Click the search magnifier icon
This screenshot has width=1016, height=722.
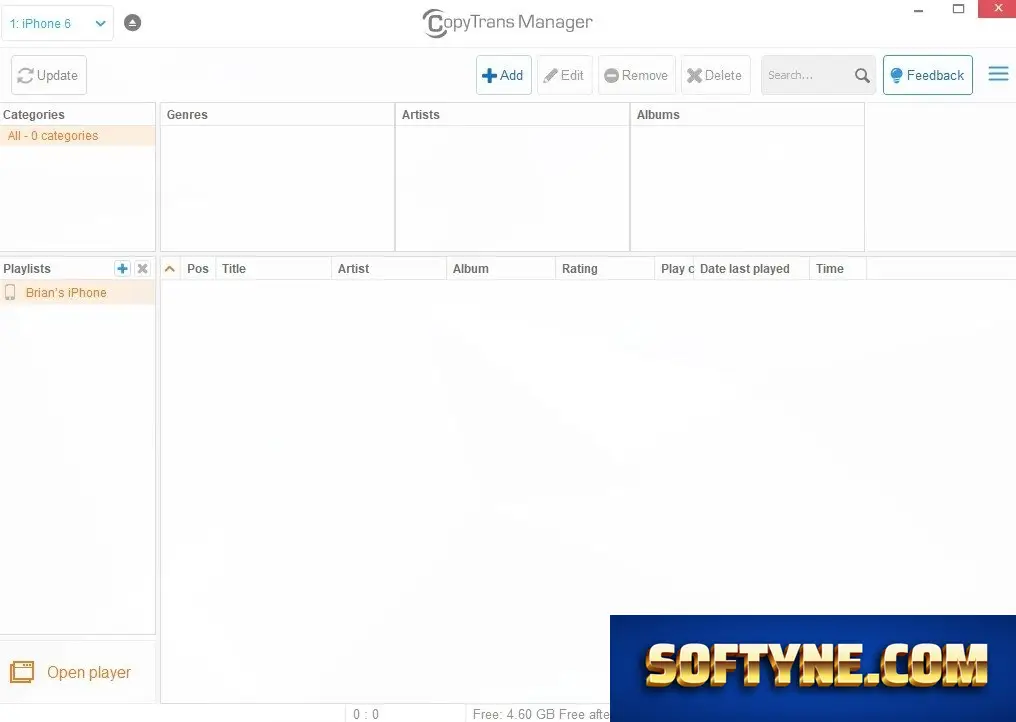point(862,75)
